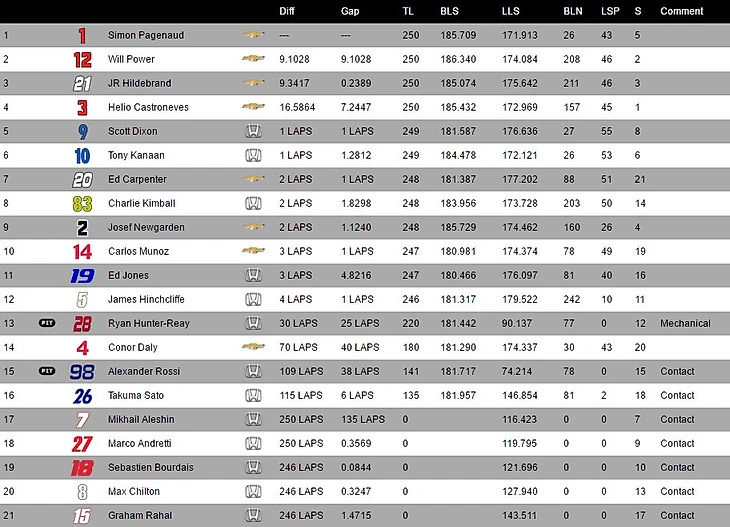The width and height of the screenshot is (730, 527).
Task: Click Takuma Sato's number 26 badge
Action: 82,395
